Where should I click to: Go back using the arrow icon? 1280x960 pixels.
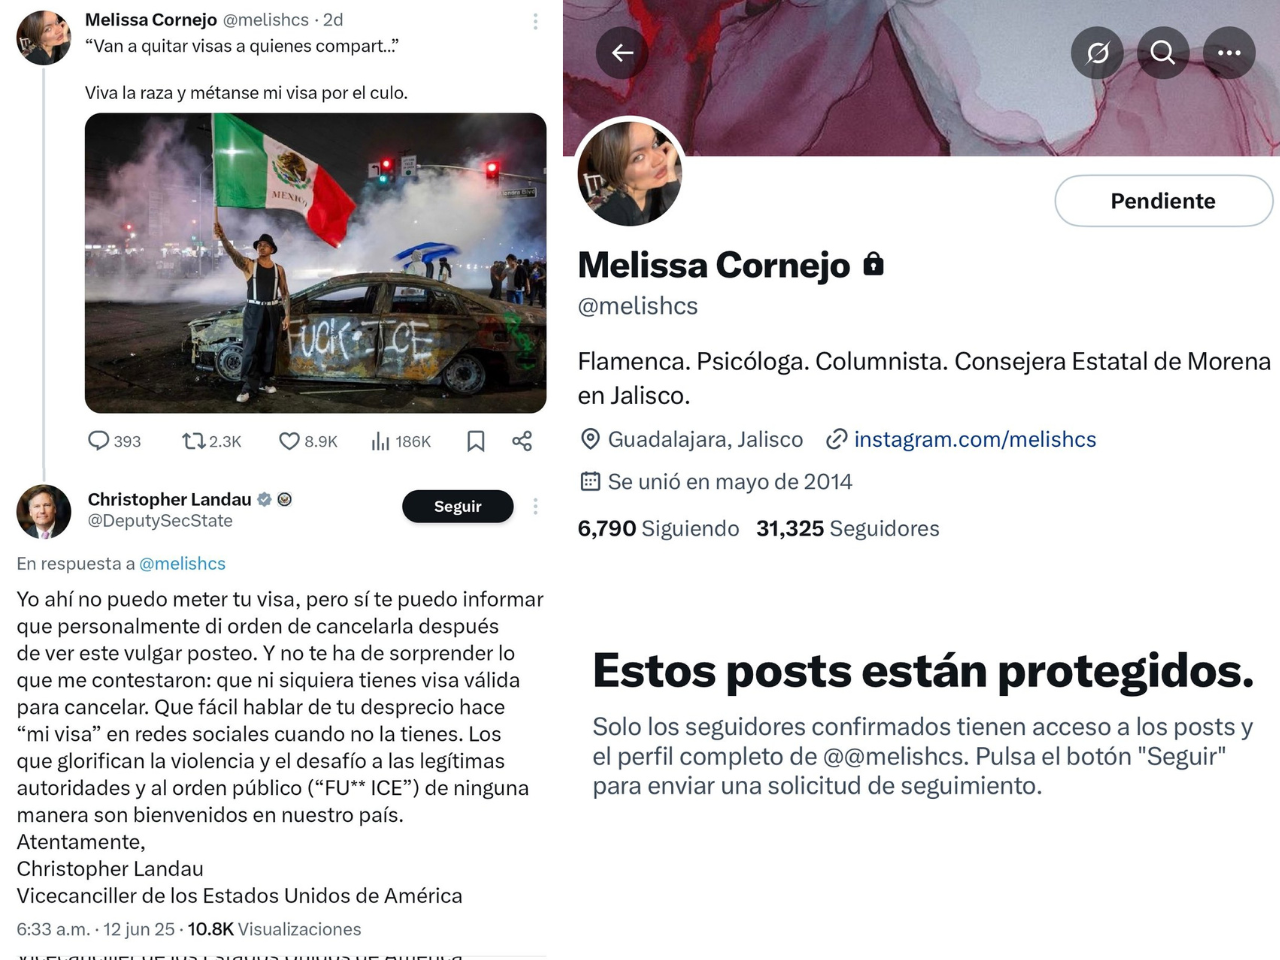click(622, 52)
